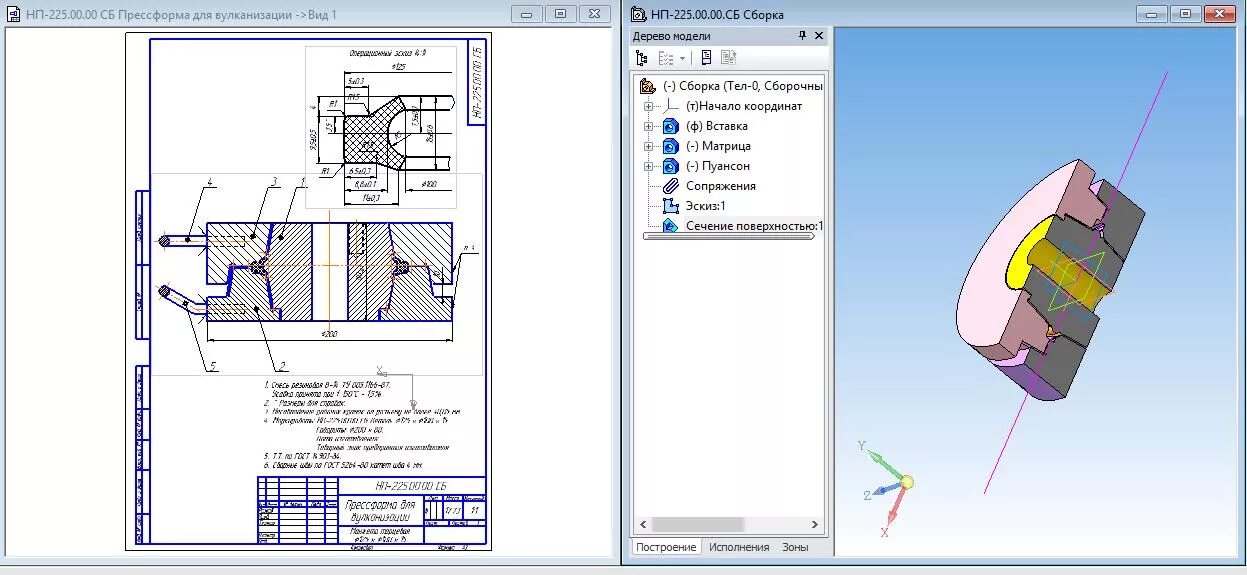Image resolution: width=1247 pixels, height=575 pixels.
Task: Click the Эскиз:1 sketch icon
Action: pyautogui.click(x=670, y=206)
